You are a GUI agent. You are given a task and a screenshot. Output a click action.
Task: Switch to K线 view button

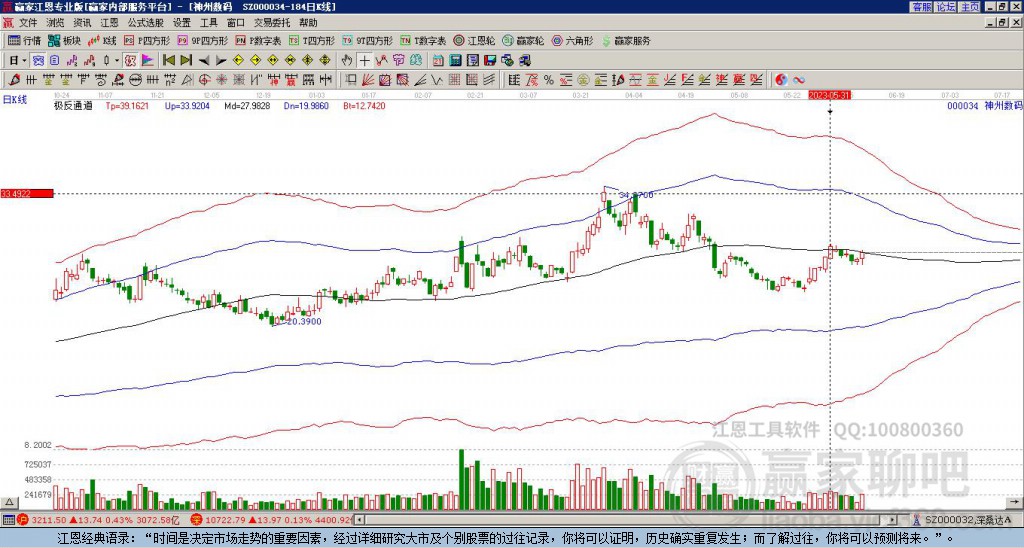pos(102,40)
